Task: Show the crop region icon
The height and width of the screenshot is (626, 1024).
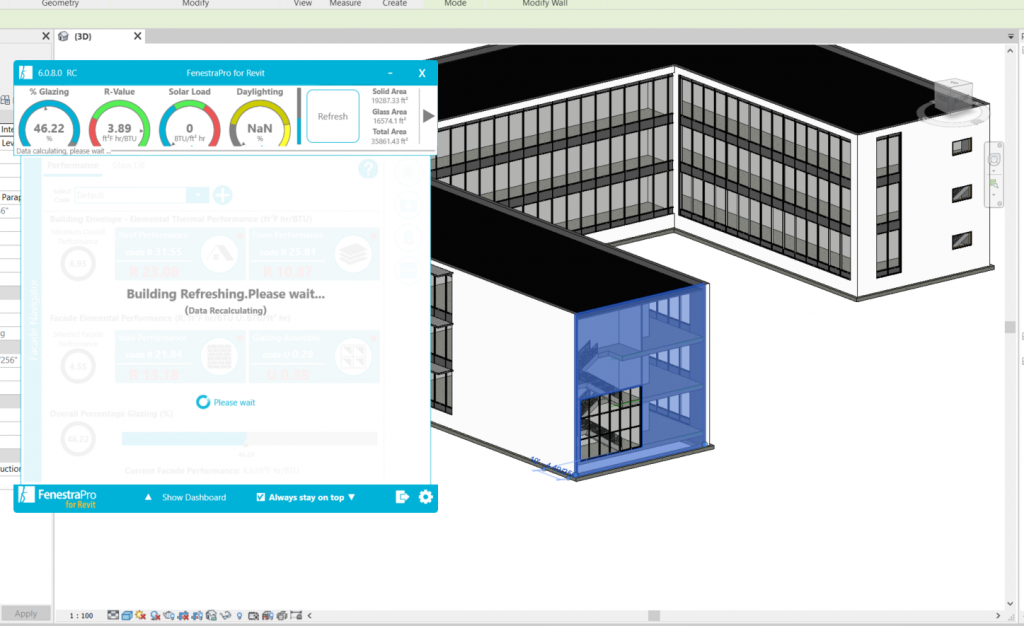Action: [197, 615]
